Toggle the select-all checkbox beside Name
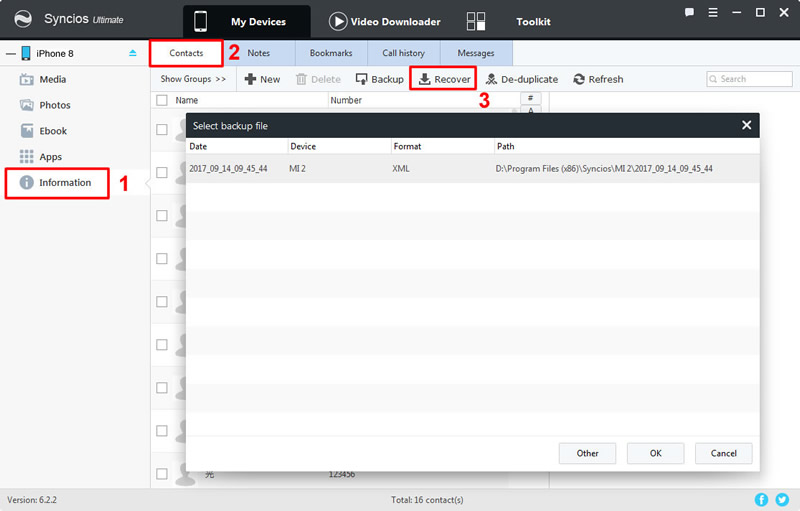 [x=162, y=100]
